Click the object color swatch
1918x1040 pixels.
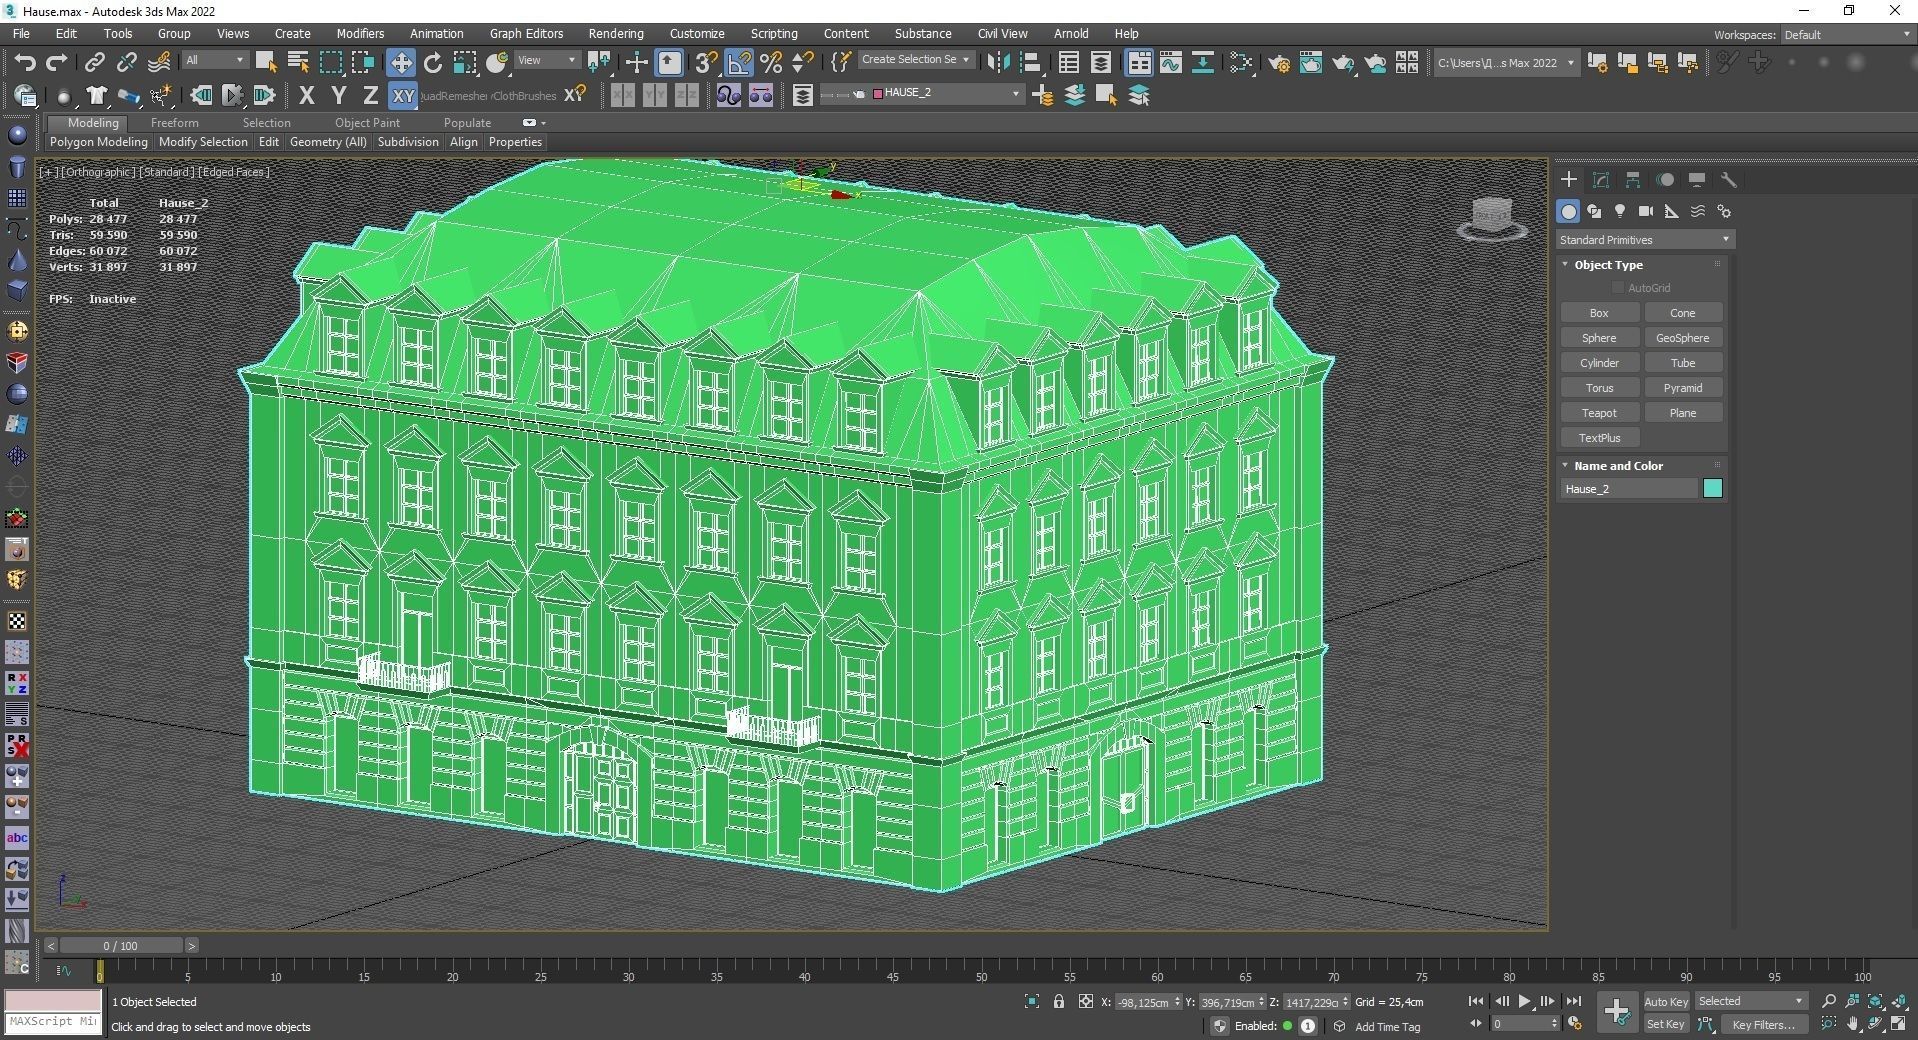click(1713, 488)
